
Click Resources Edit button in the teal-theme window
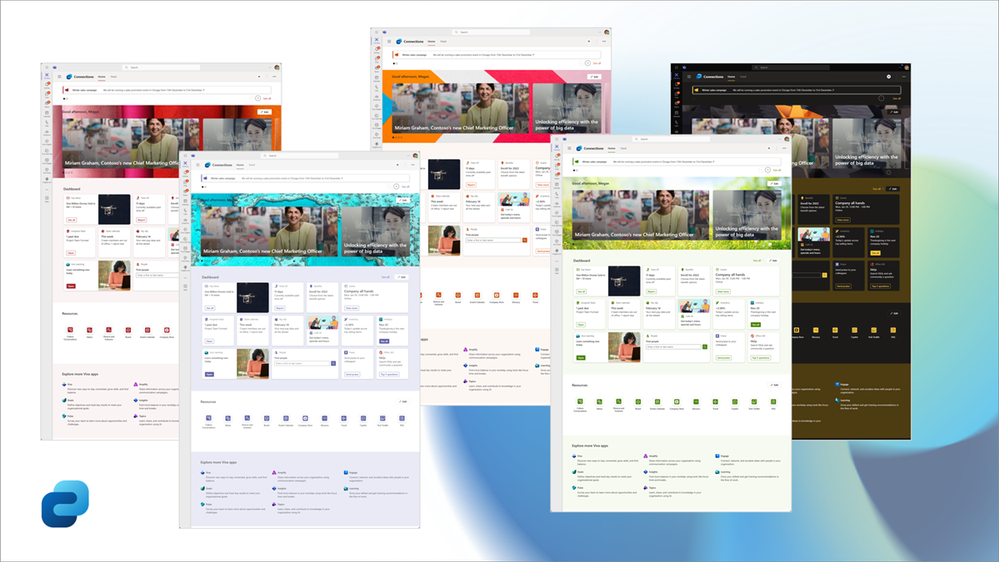(x=403, y=402)
